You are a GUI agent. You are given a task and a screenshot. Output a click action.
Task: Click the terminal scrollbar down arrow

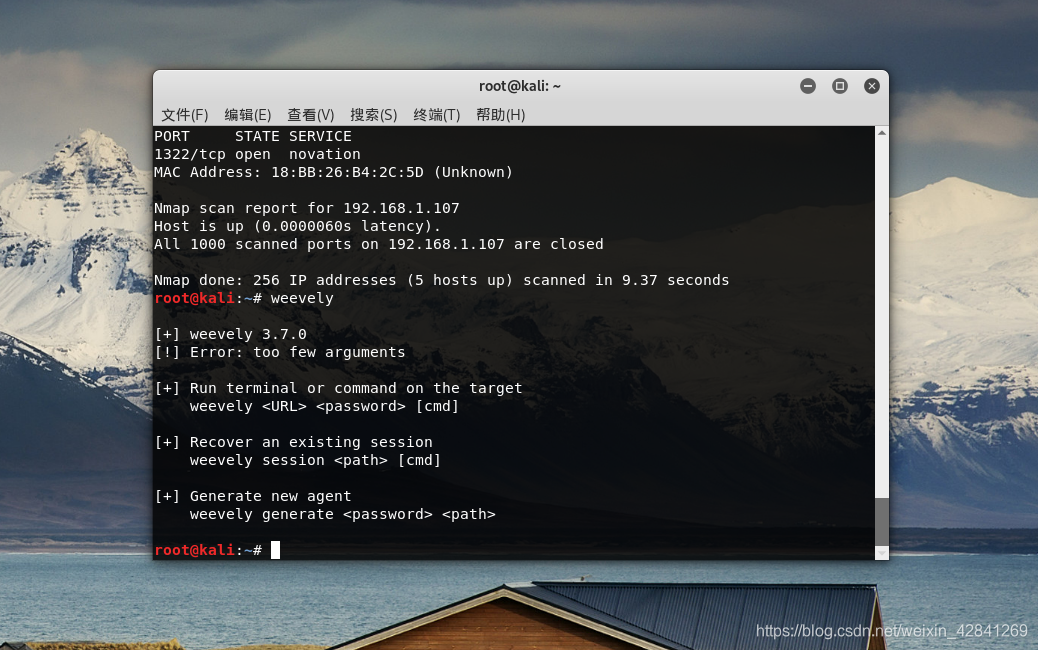(882, 553)
